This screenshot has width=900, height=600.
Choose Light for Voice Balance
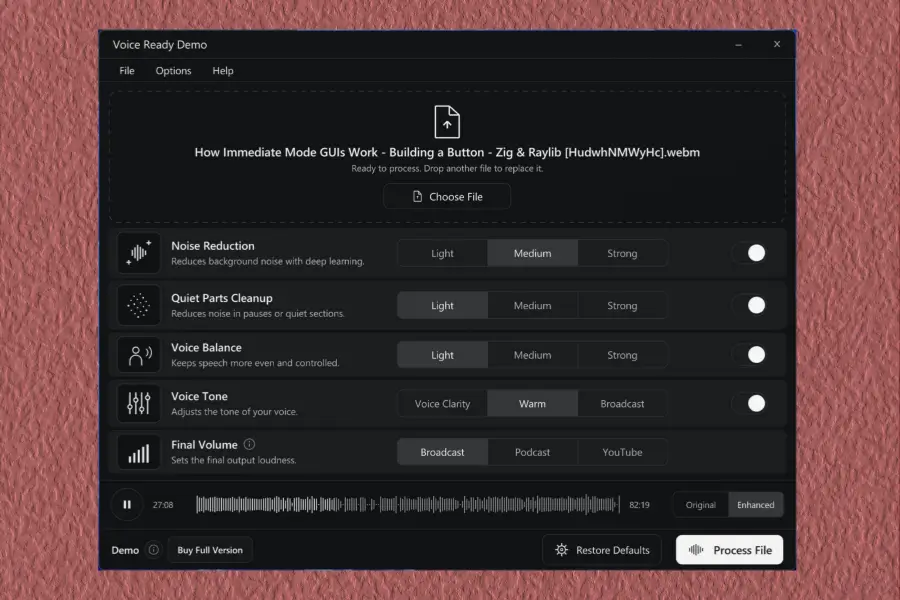click(x=443, y=355)
